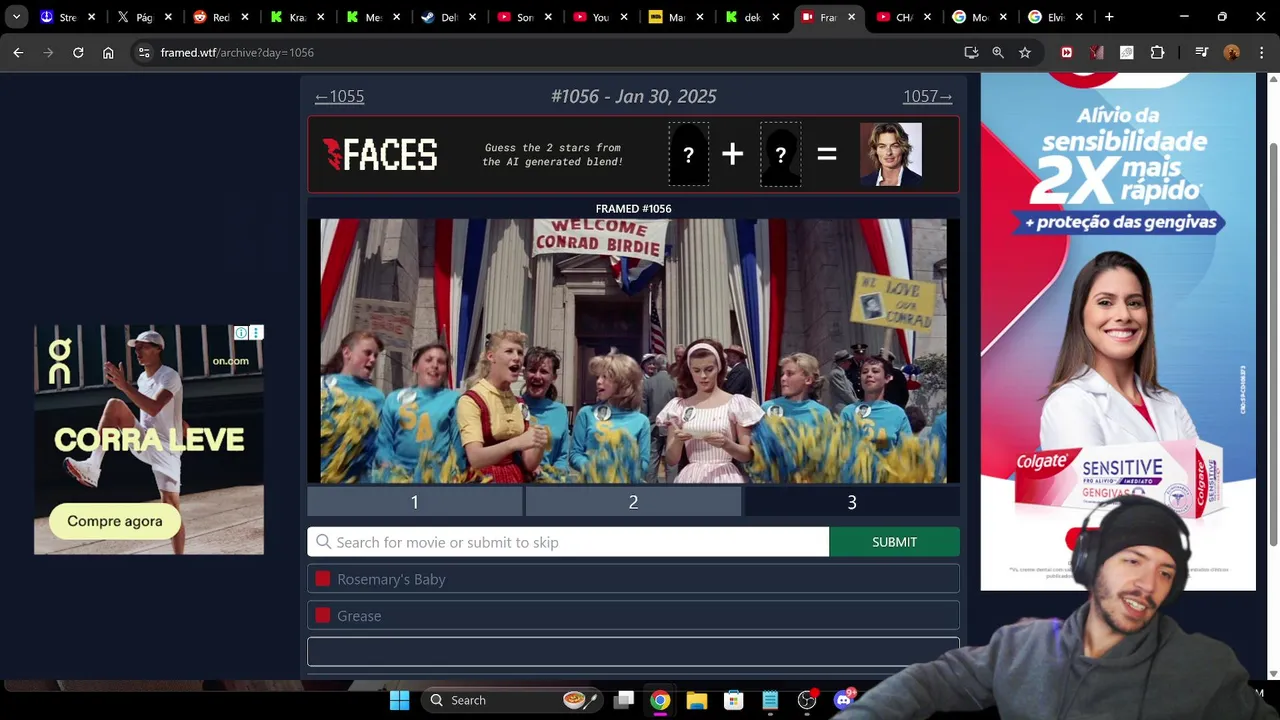Click the movie frame image

point(633,351)
